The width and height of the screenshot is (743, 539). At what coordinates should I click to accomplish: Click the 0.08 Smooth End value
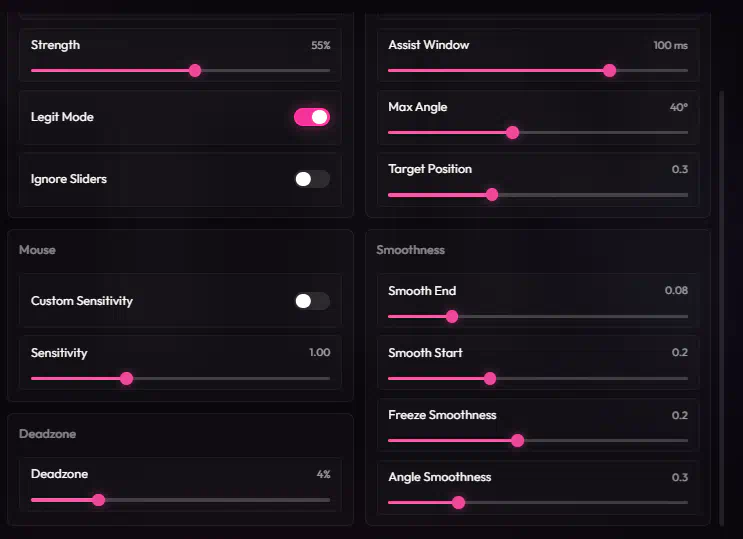(676, 291)
